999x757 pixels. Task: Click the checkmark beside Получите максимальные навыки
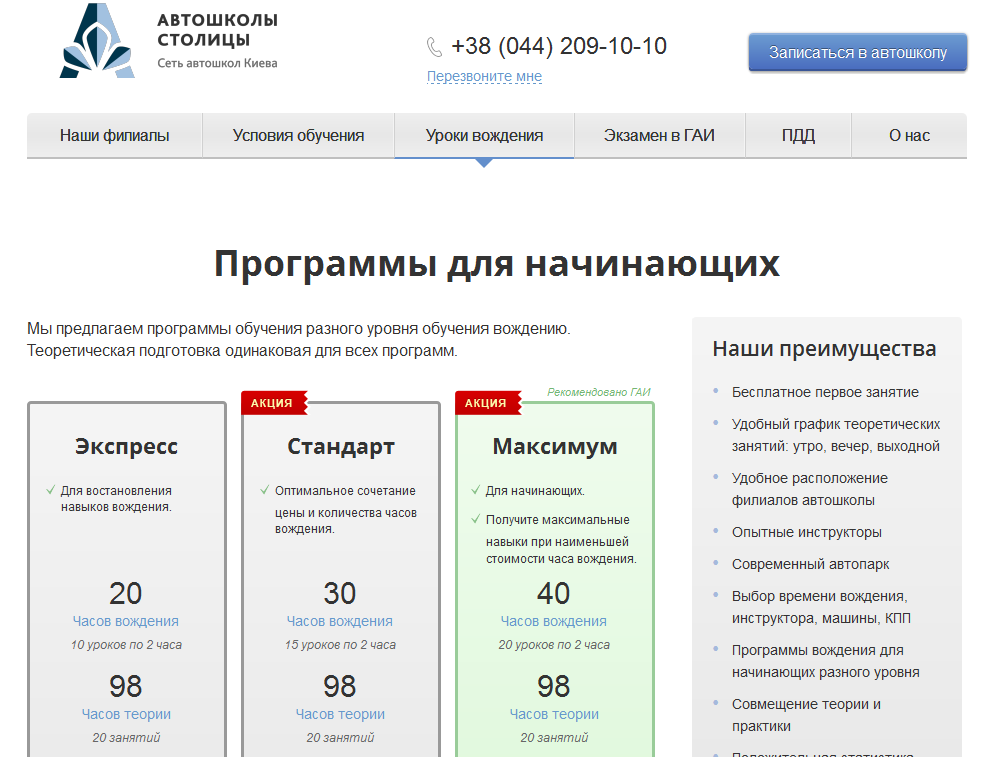(x=475, y=519)
